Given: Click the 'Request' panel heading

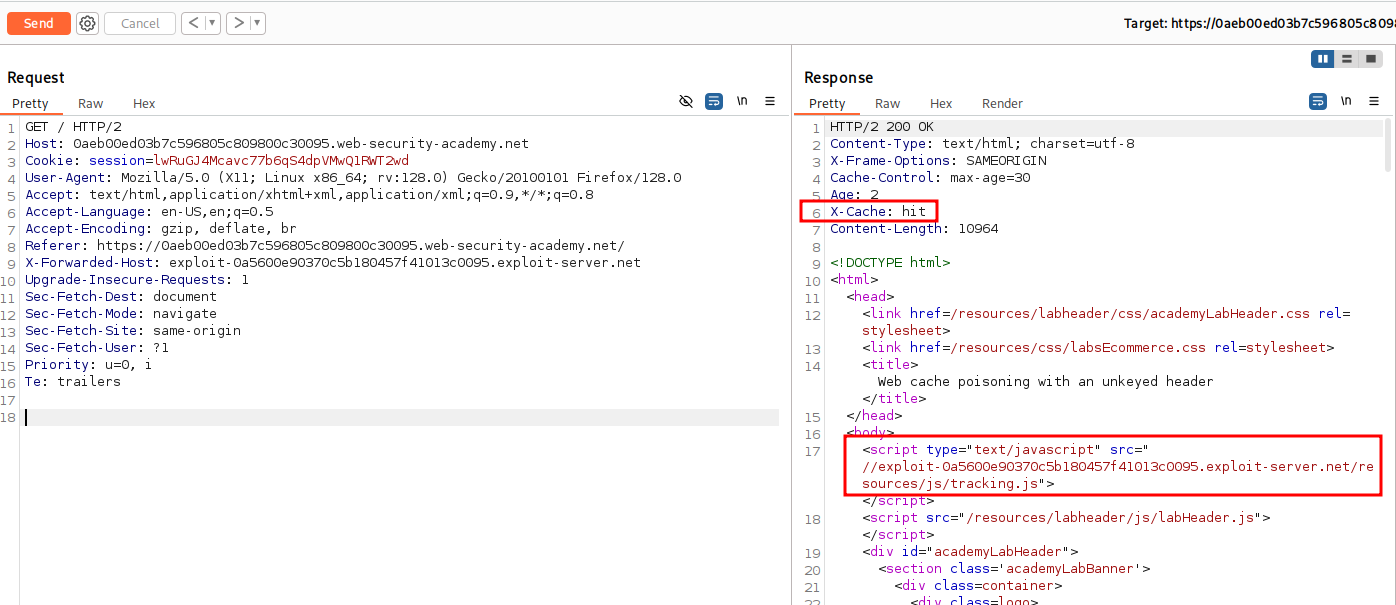Looking at the screenshot, I should [x=36, y=78].
